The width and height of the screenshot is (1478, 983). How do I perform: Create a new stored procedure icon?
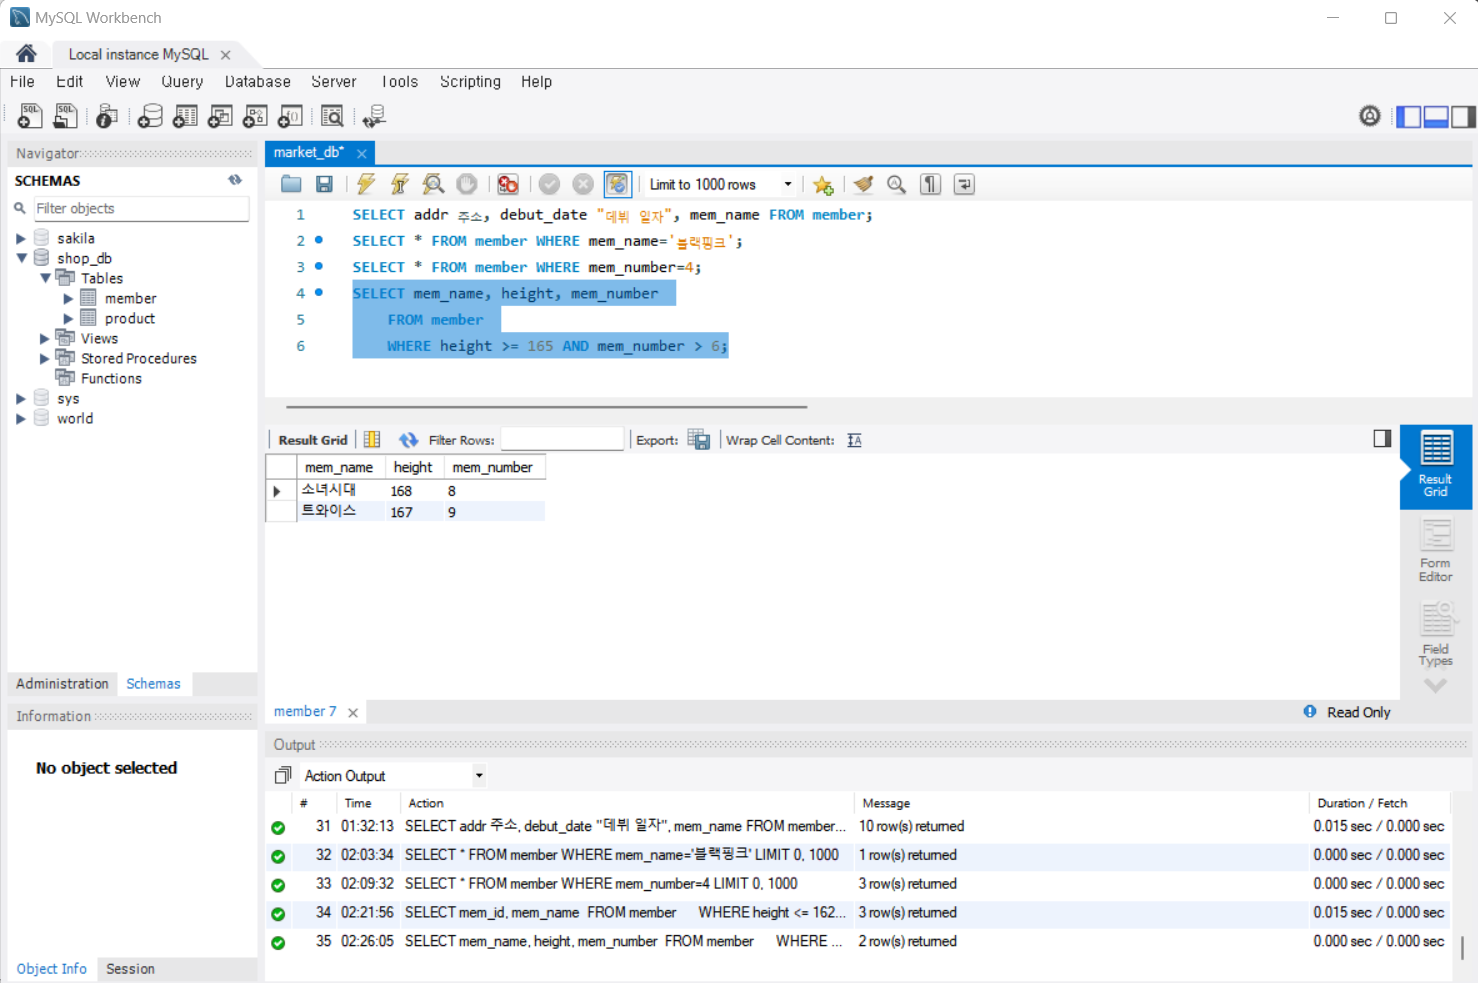pyautogui.click(x=255, y=117)
